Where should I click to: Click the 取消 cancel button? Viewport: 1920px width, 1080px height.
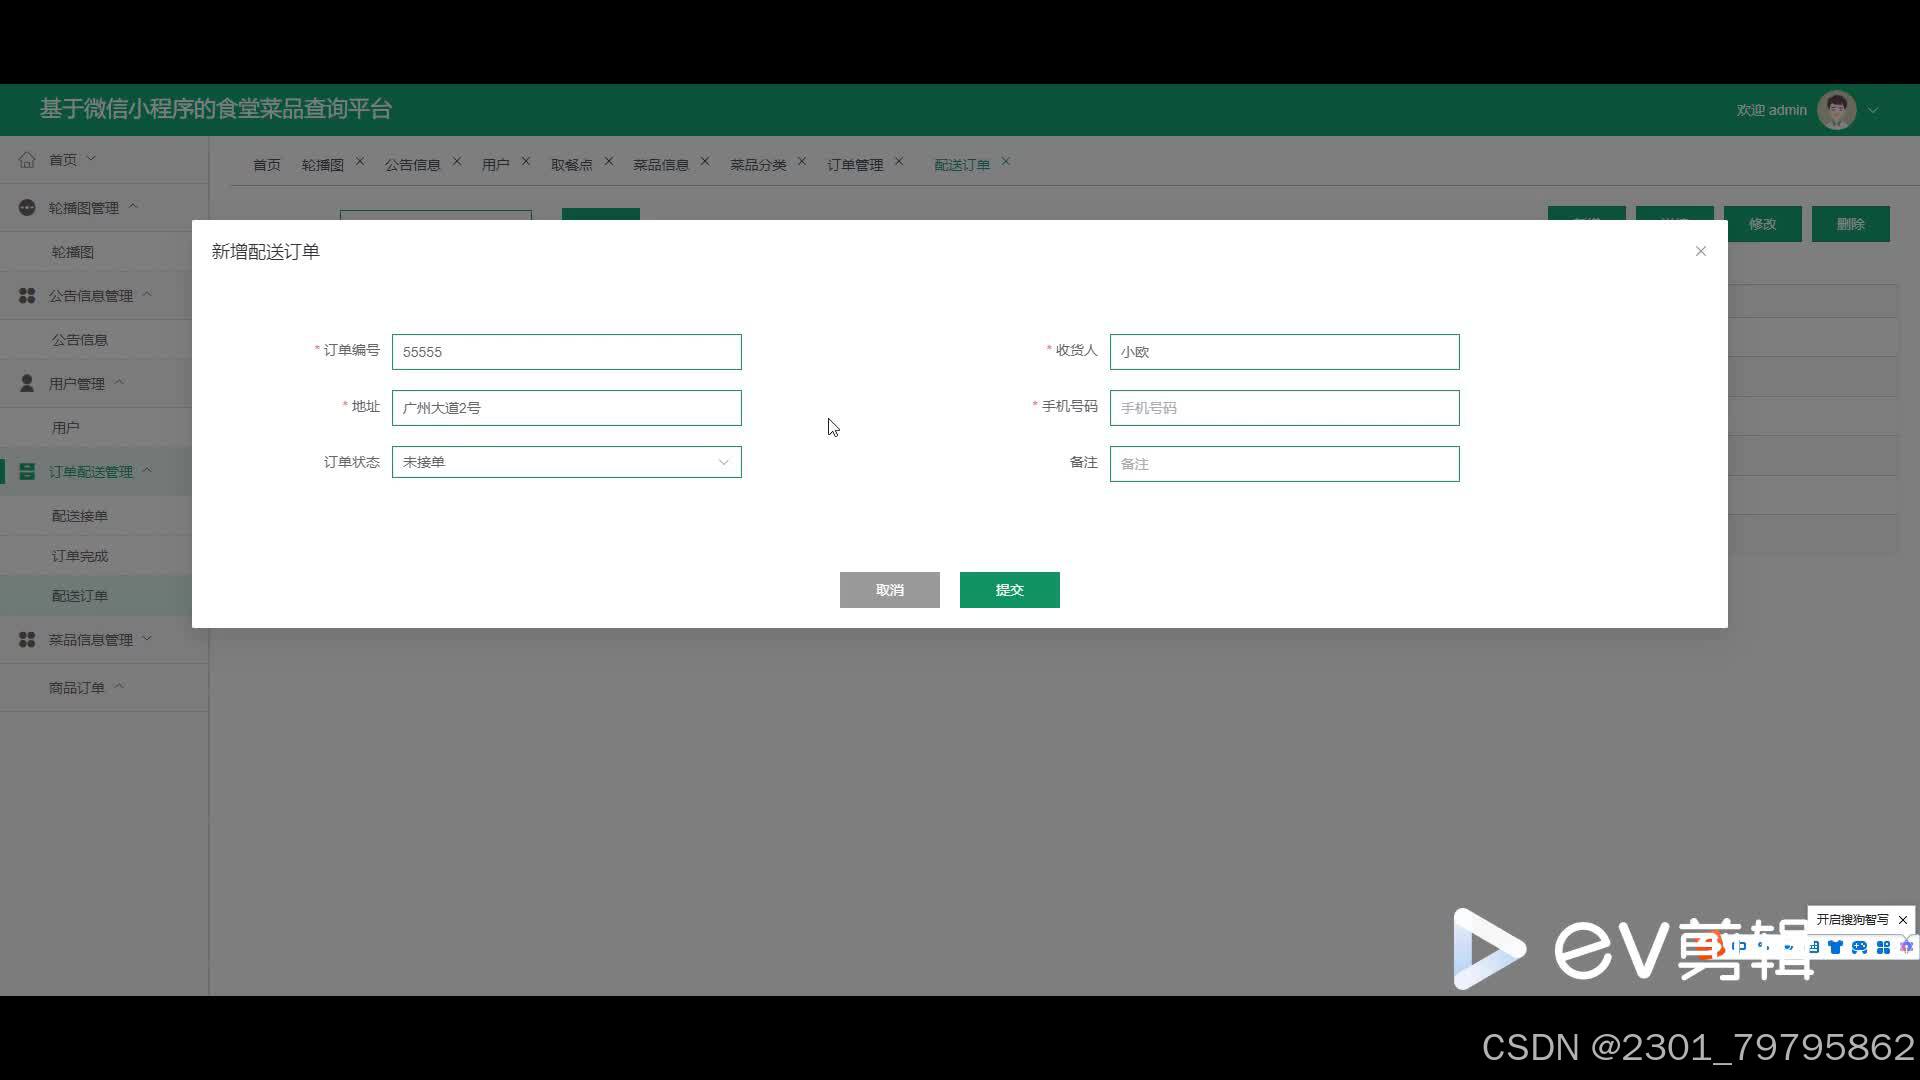coord(889,590)
